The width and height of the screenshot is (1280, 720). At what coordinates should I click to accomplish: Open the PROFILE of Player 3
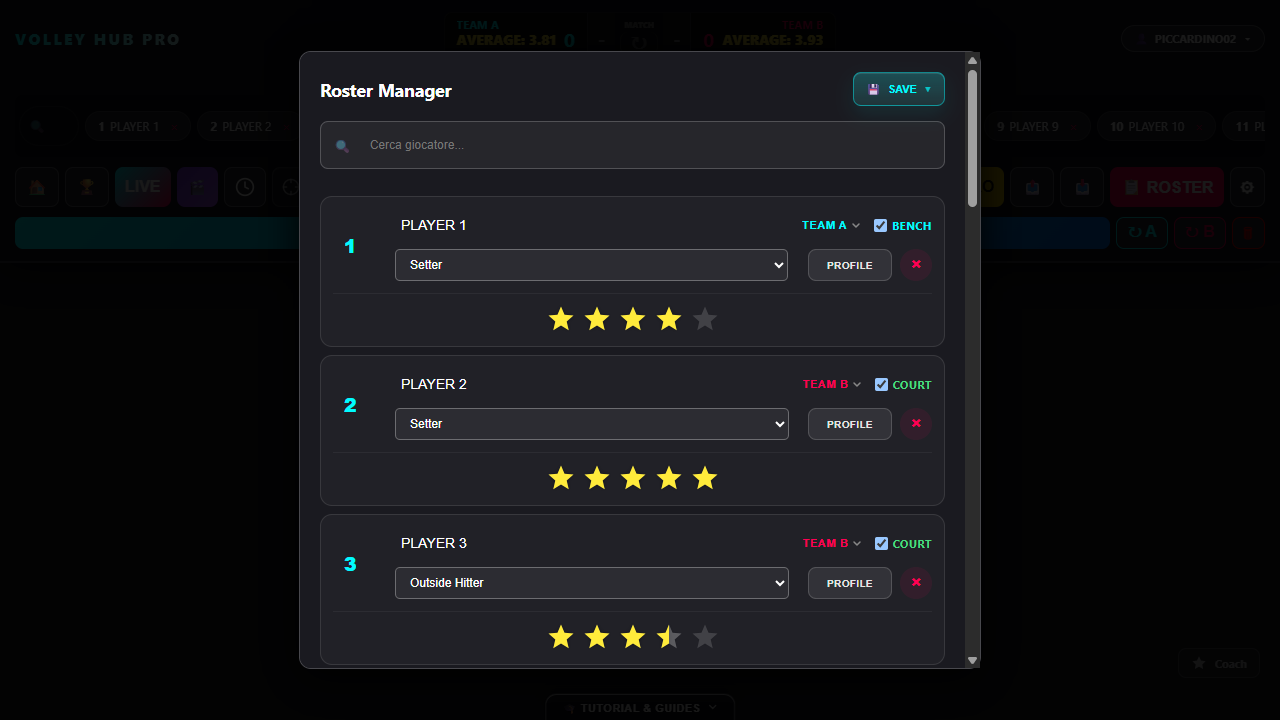coord(850,583)
